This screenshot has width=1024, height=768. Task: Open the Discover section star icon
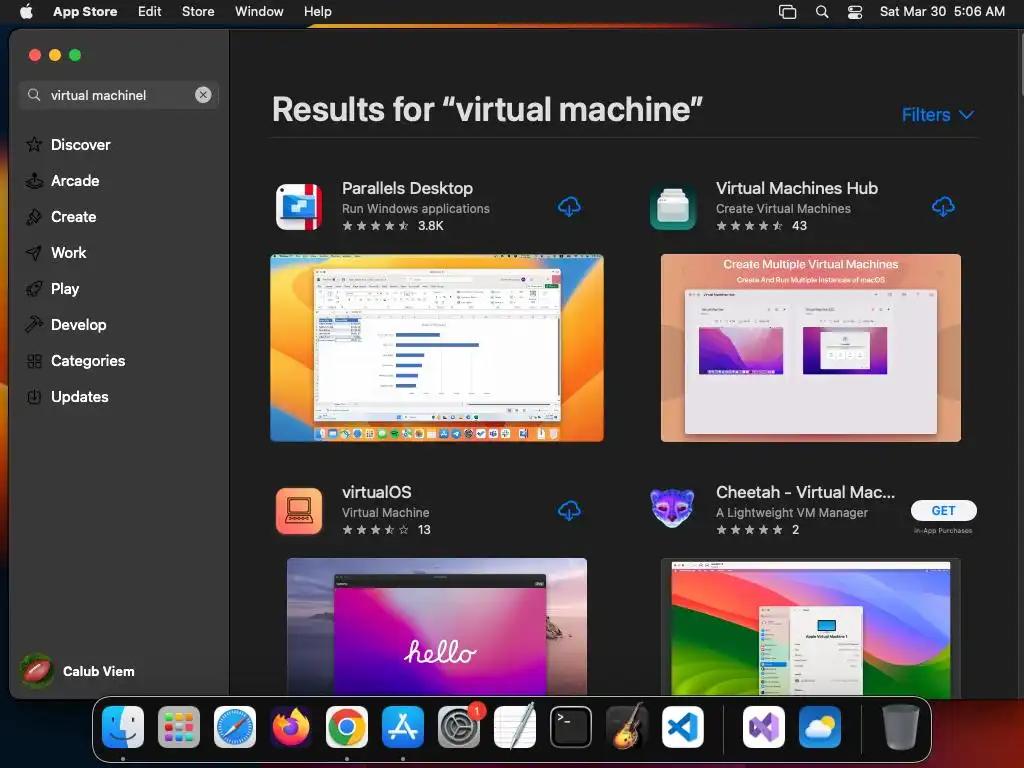pyautogui.click(x=34, y=144)
